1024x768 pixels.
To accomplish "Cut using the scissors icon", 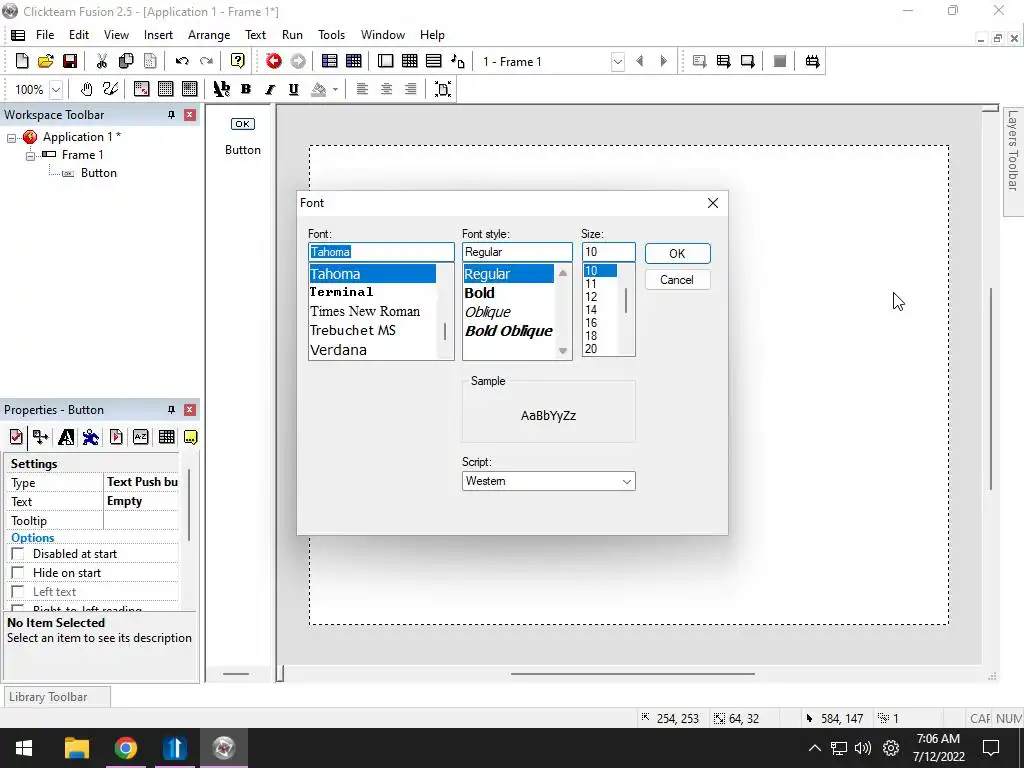I will [x=102, y=61].
